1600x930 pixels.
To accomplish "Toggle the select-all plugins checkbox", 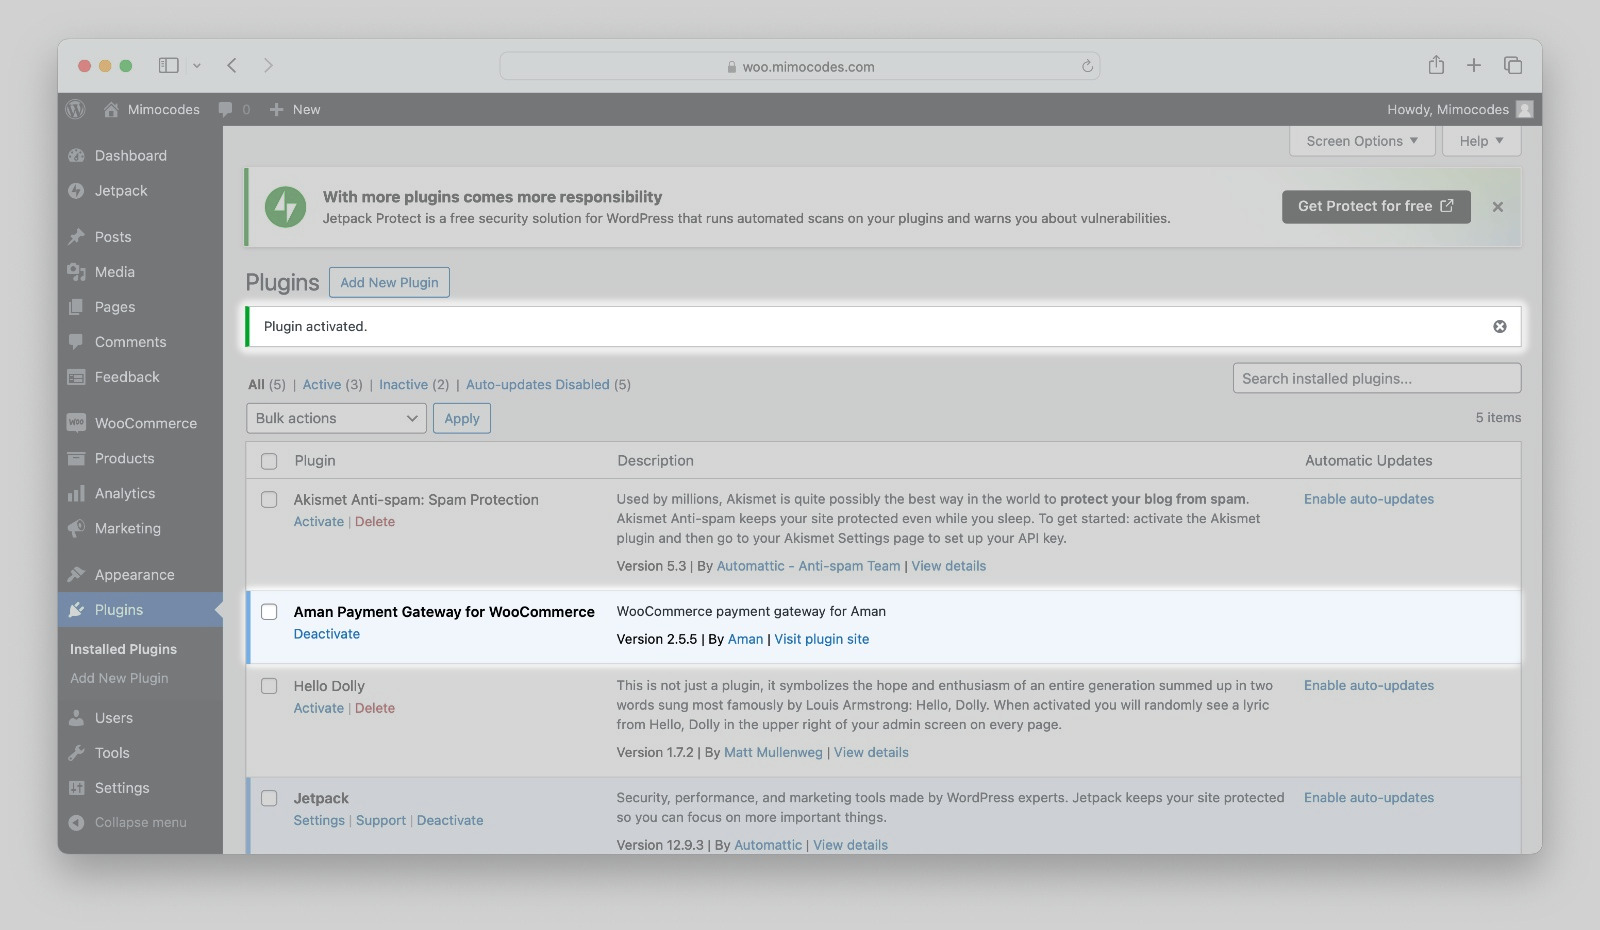I will (x=269, y=461).
